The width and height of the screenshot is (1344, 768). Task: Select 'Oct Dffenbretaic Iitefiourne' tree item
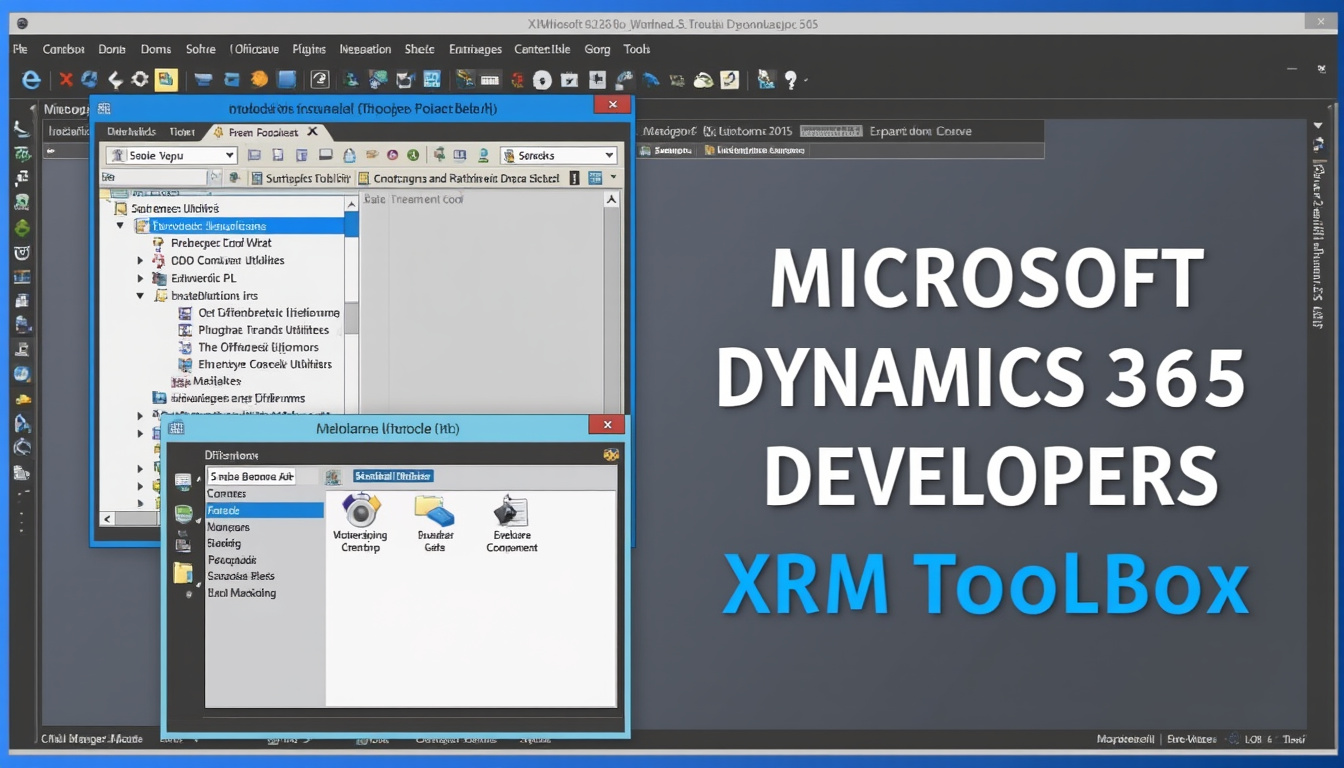coord(268,312)
